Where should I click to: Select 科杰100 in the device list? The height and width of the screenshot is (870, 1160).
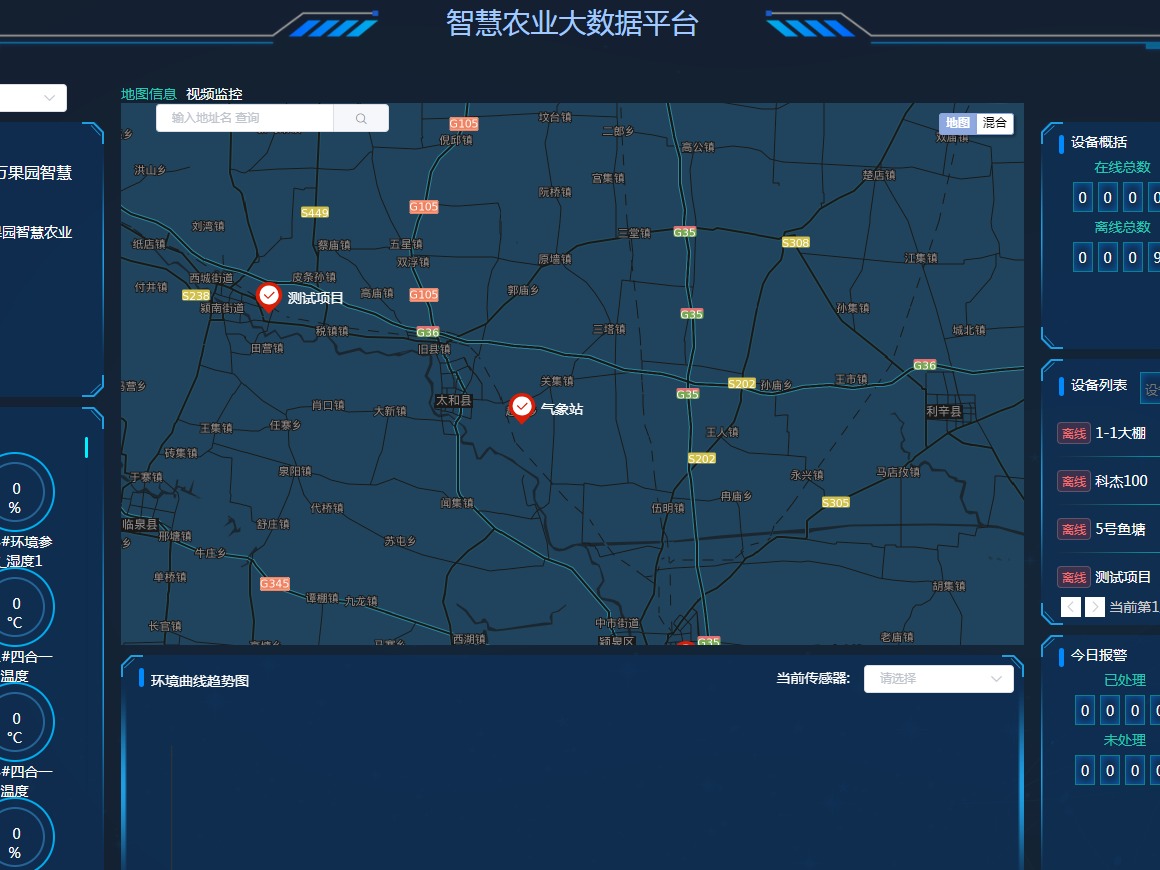1121,481
